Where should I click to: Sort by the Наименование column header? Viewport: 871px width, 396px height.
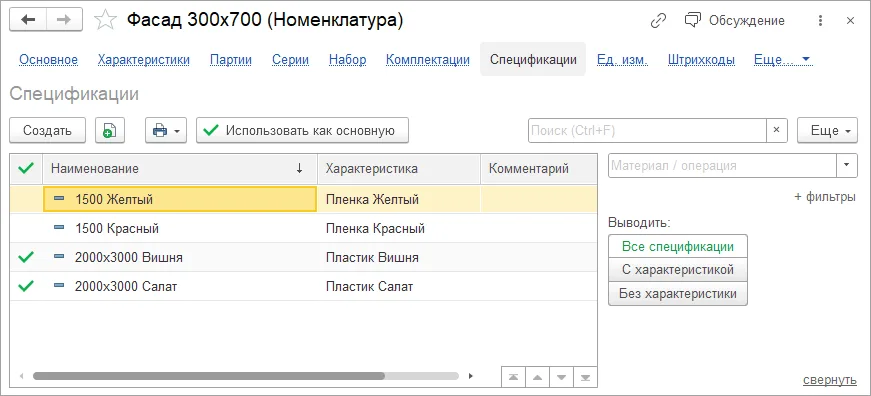(180, 169)
